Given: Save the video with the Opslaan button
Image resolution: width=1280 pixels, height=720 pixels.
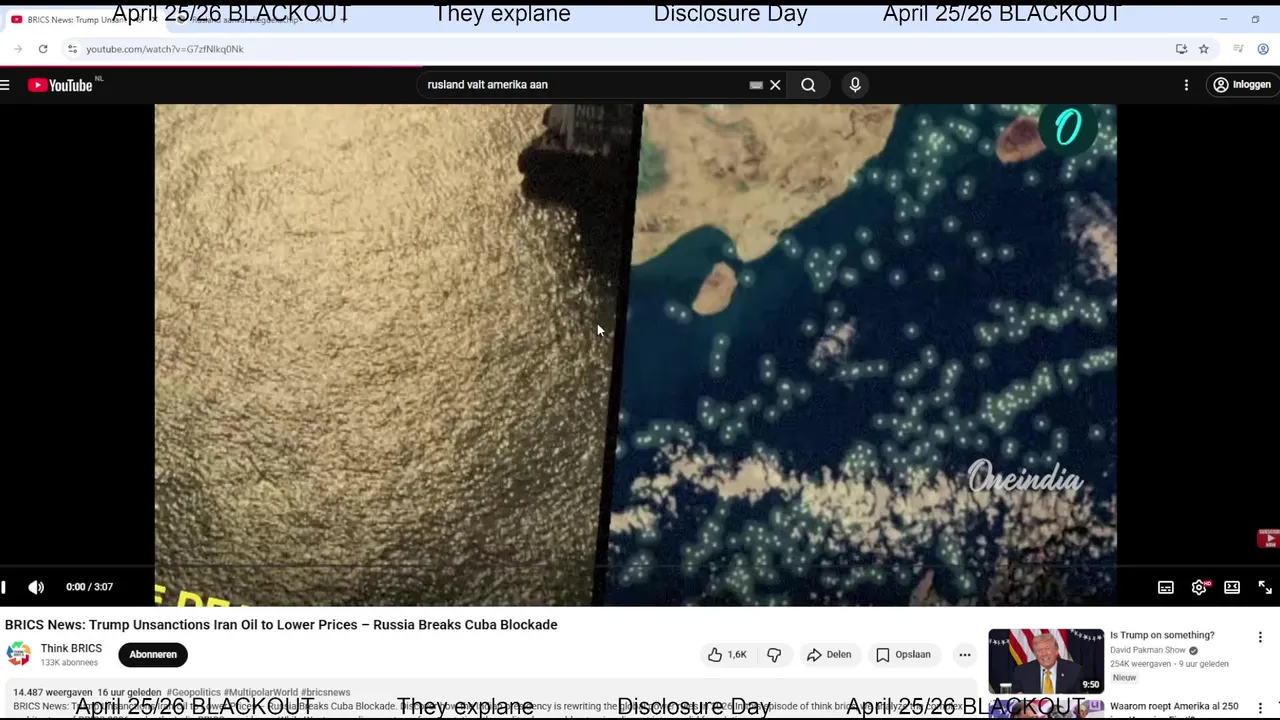Looking at the screenshot, I should coord(904,654).
